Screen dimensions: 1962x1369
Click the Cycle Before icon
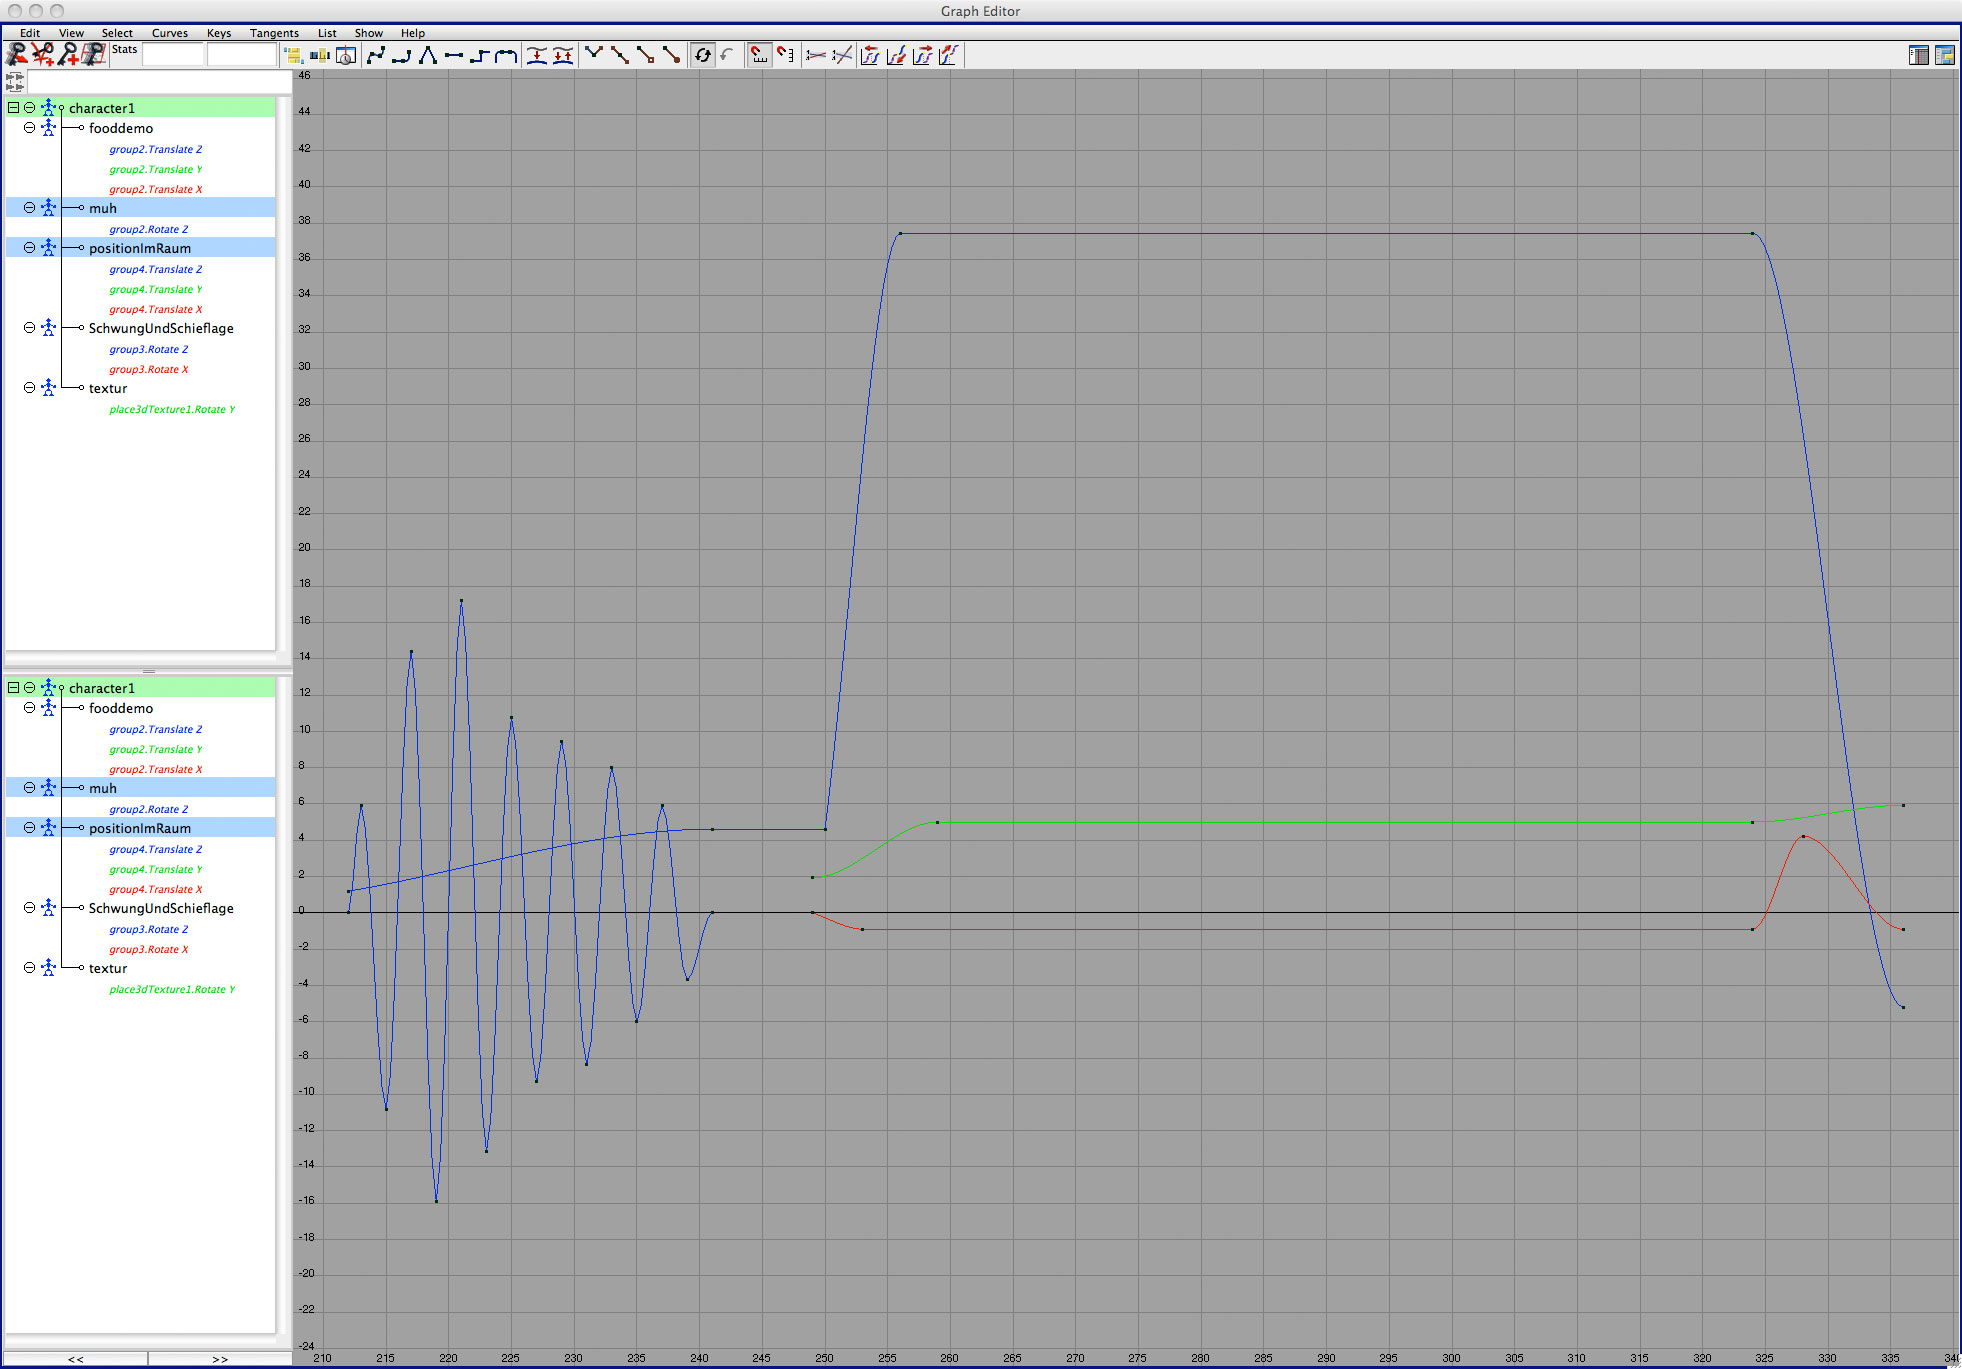point(870,56)
